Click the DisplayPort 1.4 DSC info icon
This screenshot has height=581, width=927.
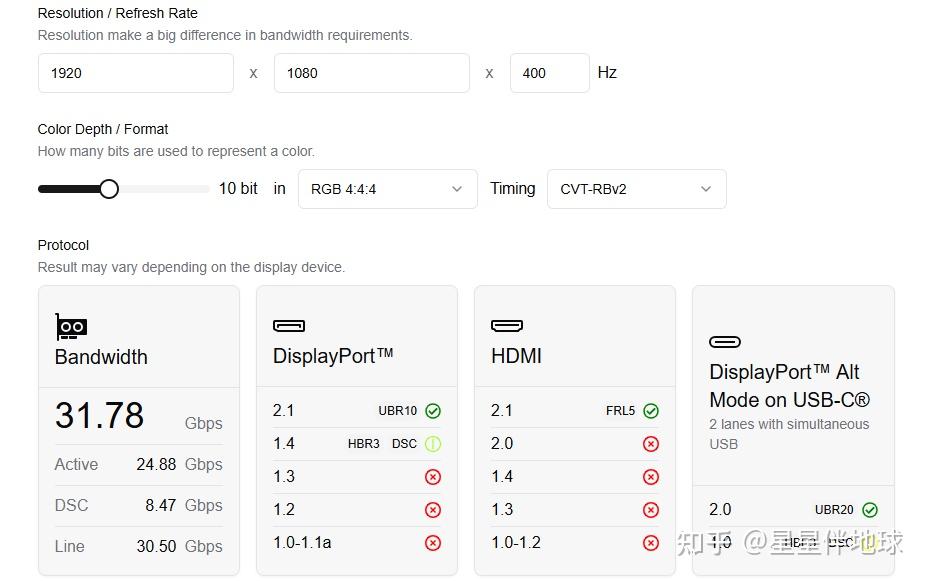click(x=433, y=444)
